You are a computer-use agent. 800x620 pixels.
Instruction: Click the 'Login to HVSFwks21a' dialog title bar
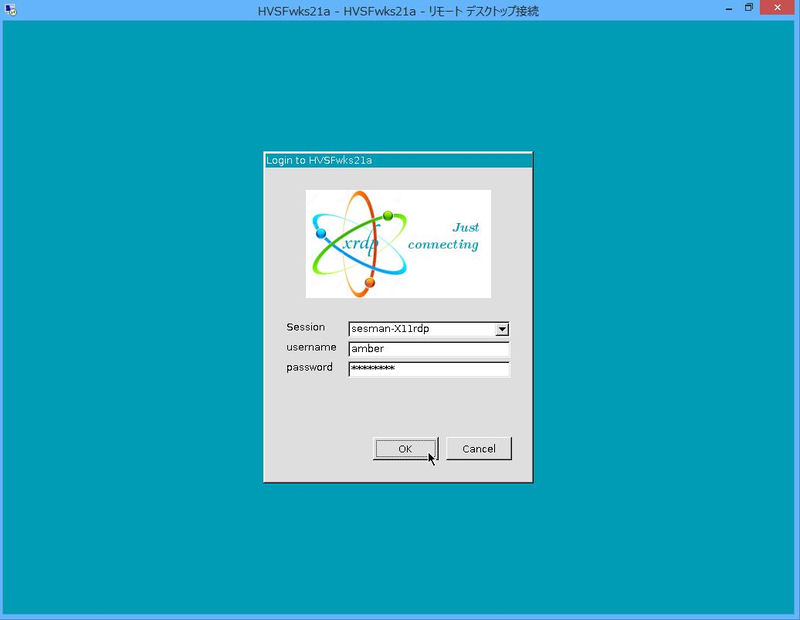[398, 160]
